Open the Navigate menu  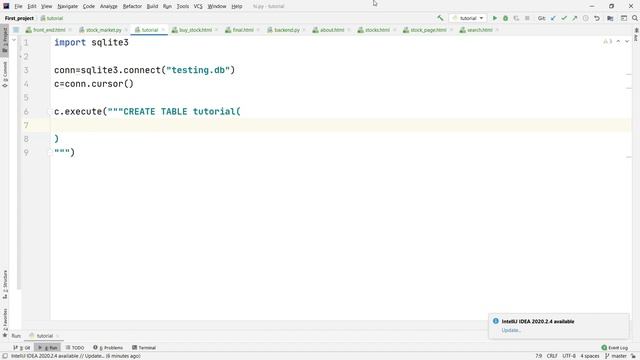(x=67, y=6)
